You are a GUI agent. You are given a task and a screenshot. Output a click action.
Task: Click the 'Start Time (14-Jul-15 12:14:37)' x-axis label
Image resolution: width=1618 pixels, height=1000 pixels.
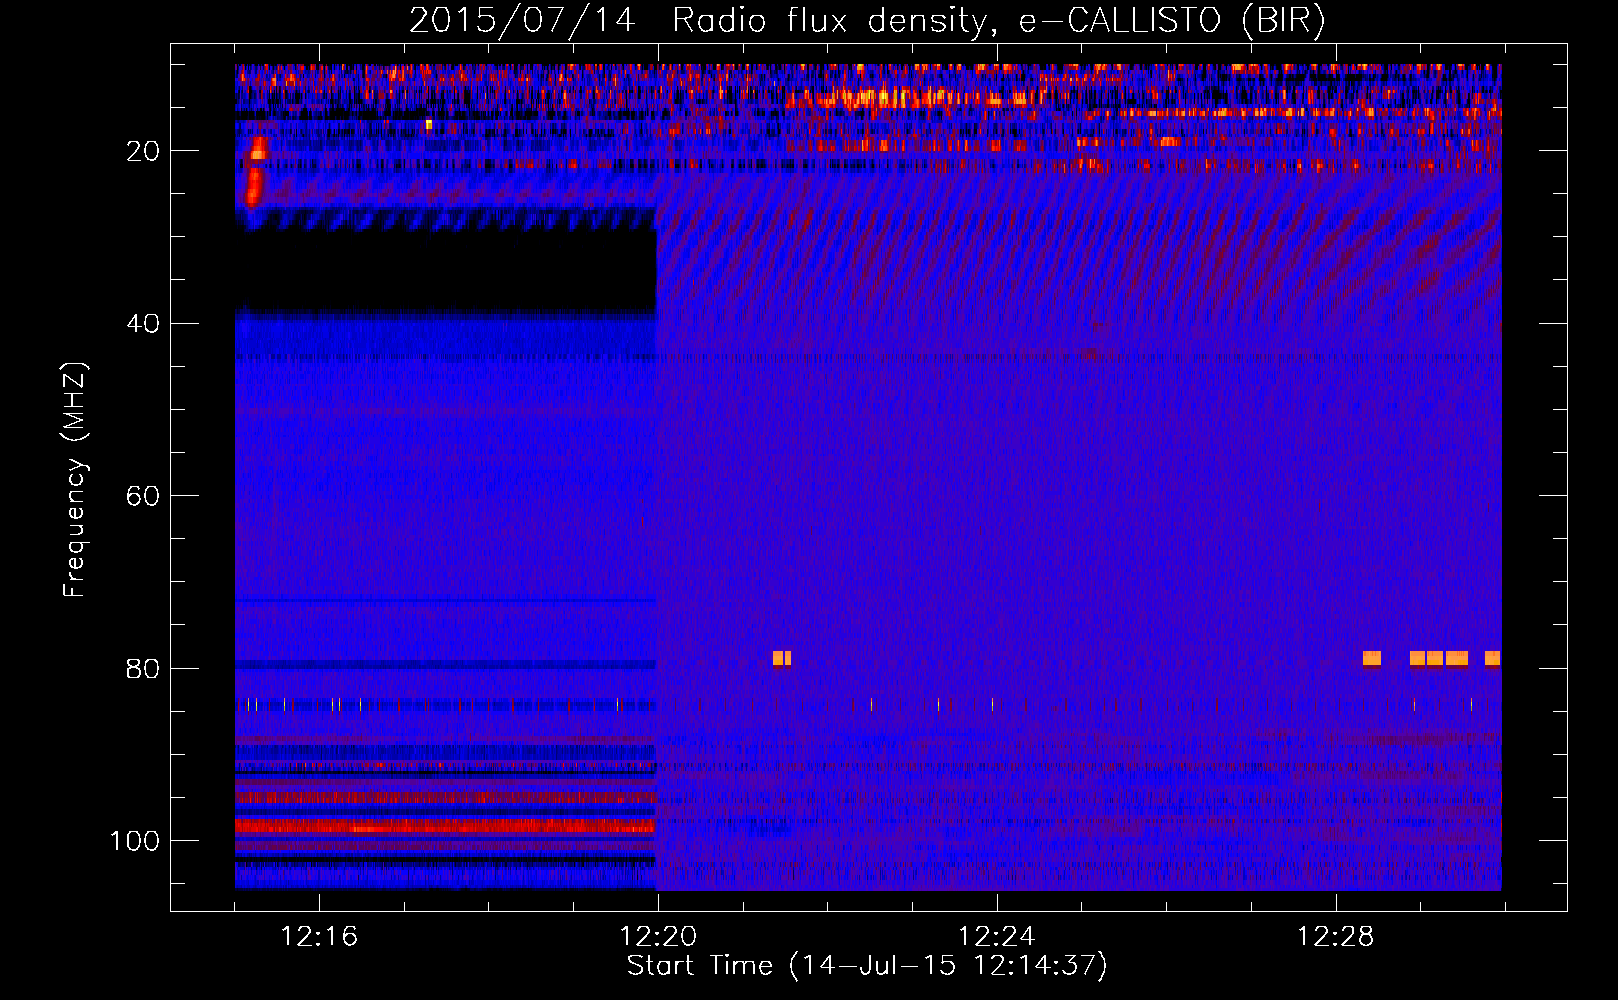pos(867,966)
